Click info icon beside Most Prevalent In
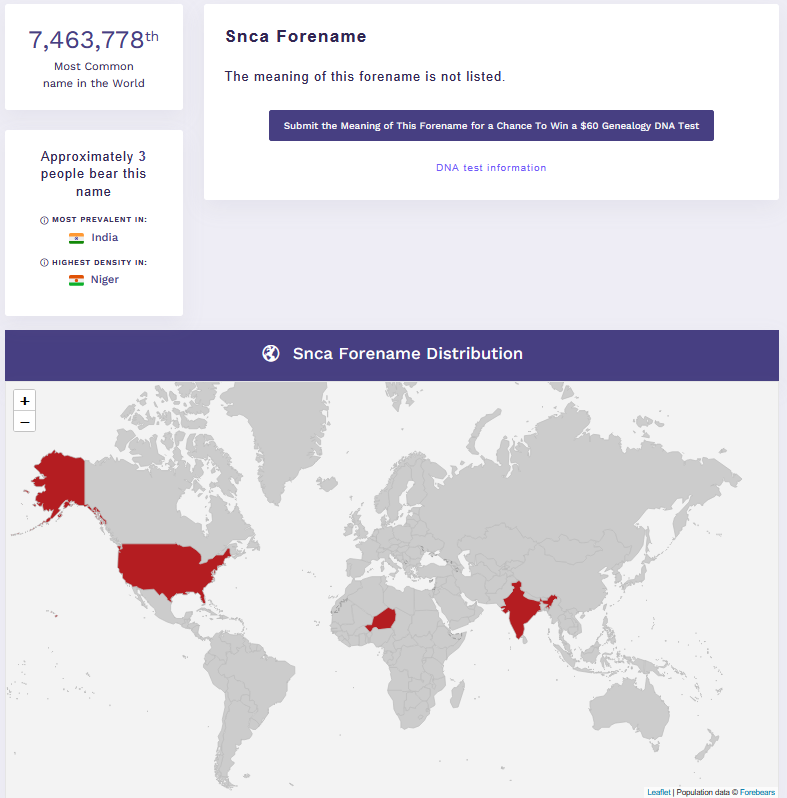Image resolution: width=787 pixels, height=798 pixels. (44, 220)
